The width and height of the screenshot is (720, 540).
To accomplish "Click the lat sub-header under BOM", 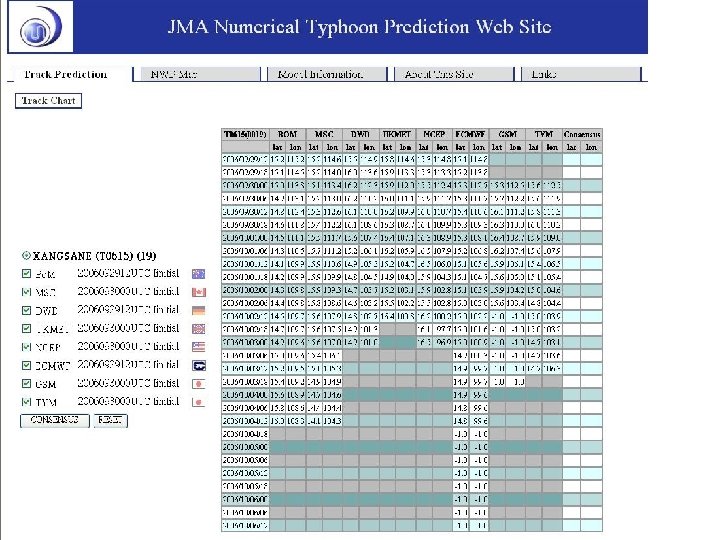I will (x=277, y=147).
